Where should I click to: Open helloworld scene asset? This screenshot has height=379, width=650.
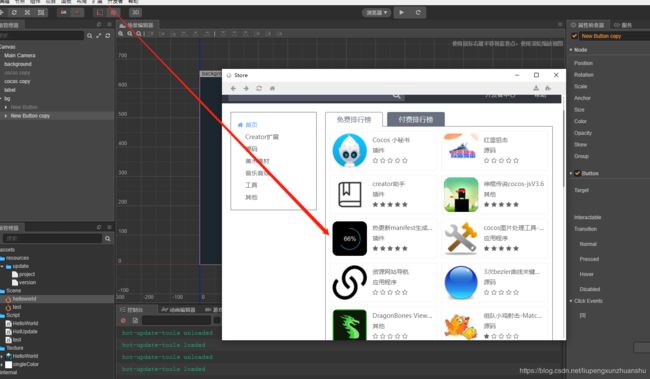(21, 299)
